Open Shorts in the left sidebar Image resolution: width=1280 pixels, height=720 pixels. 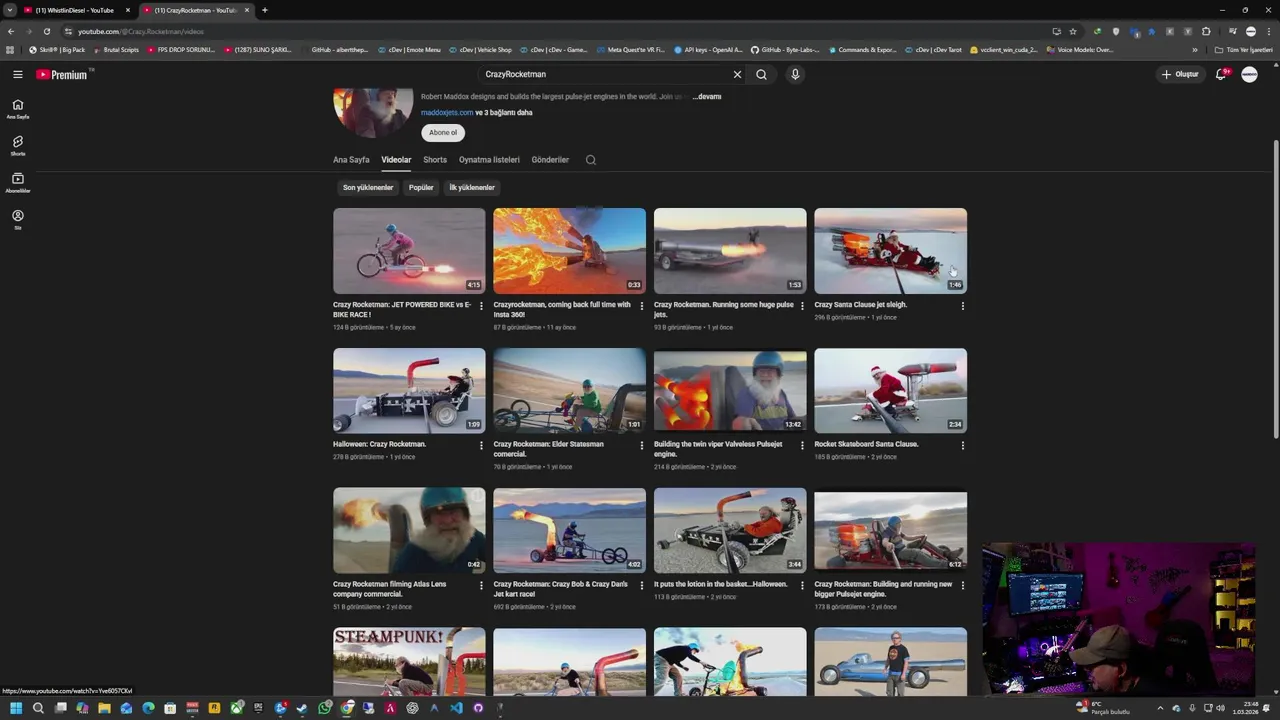click(x=18, y=146)
